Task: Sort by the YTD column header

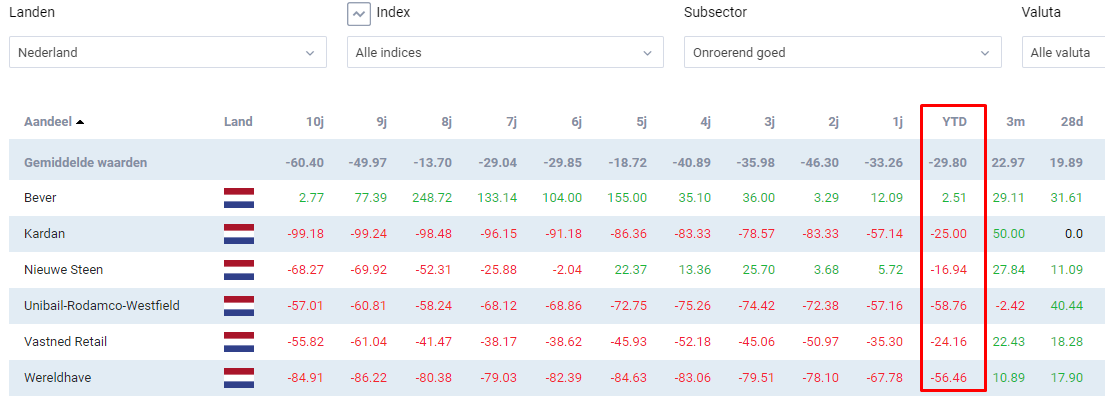Action: (954, 122)
